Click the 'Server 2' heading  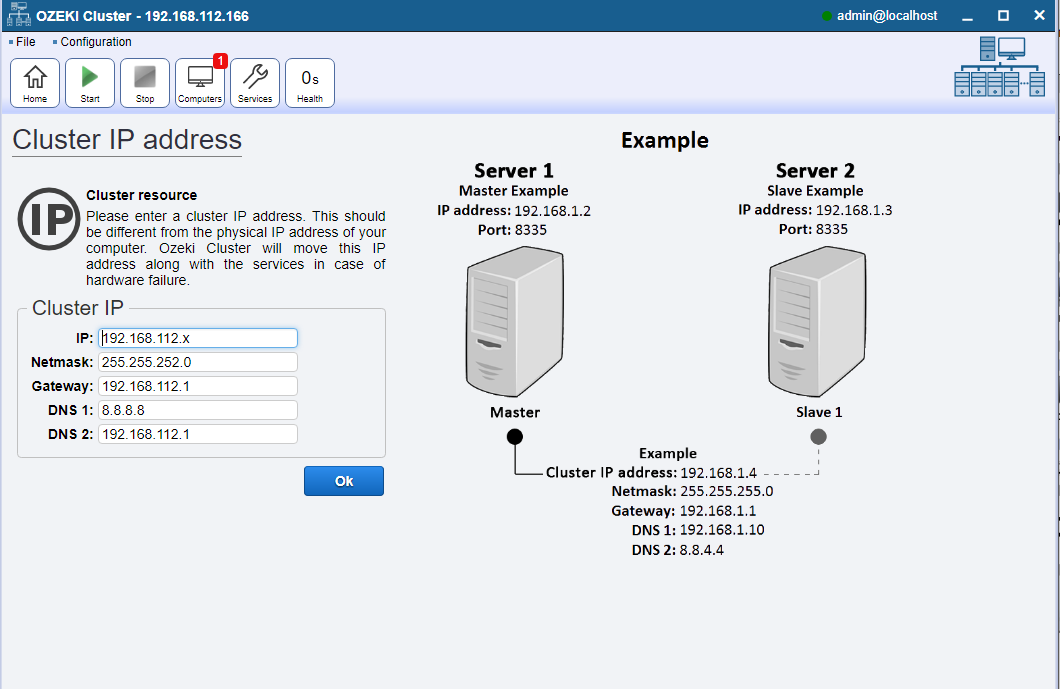pyautogui.click(x=815, y=170)
